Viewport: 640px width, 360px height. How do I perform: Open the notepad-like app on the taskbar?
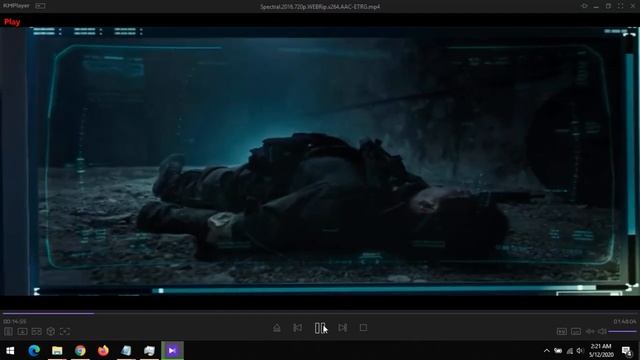[x=126, y=350]
